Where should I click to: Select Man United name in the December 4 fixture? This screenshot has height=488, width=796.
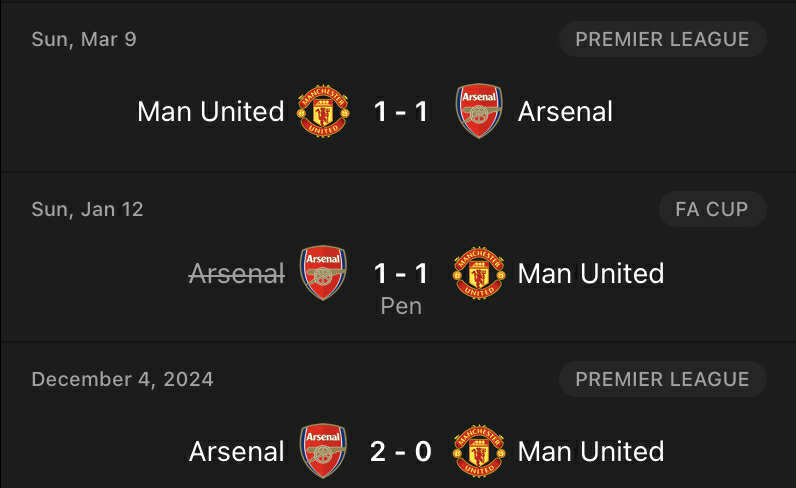click(591, 451)
